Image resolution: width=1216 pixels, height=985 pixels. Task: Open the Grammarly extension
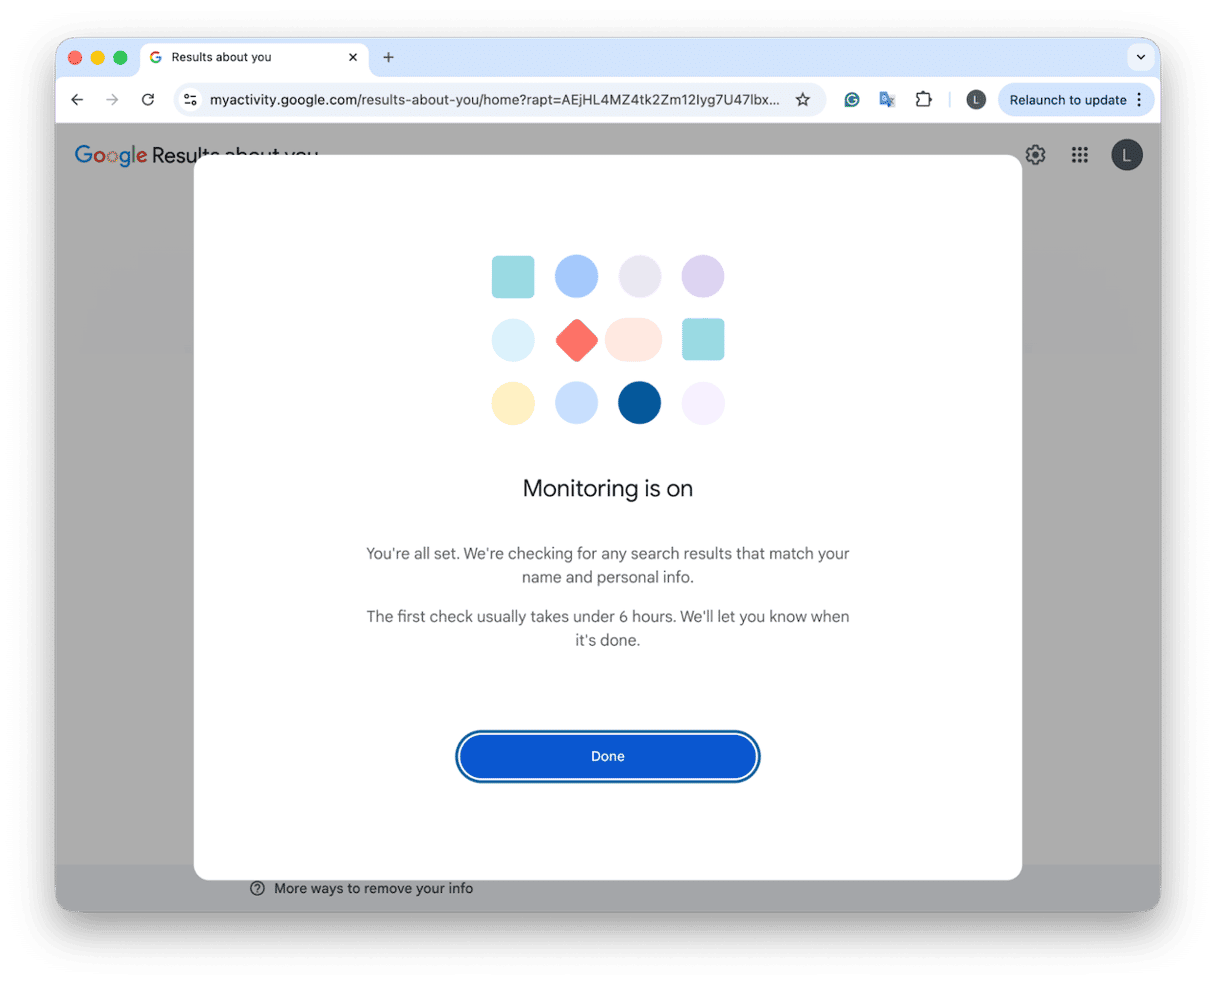coord(851,99)
